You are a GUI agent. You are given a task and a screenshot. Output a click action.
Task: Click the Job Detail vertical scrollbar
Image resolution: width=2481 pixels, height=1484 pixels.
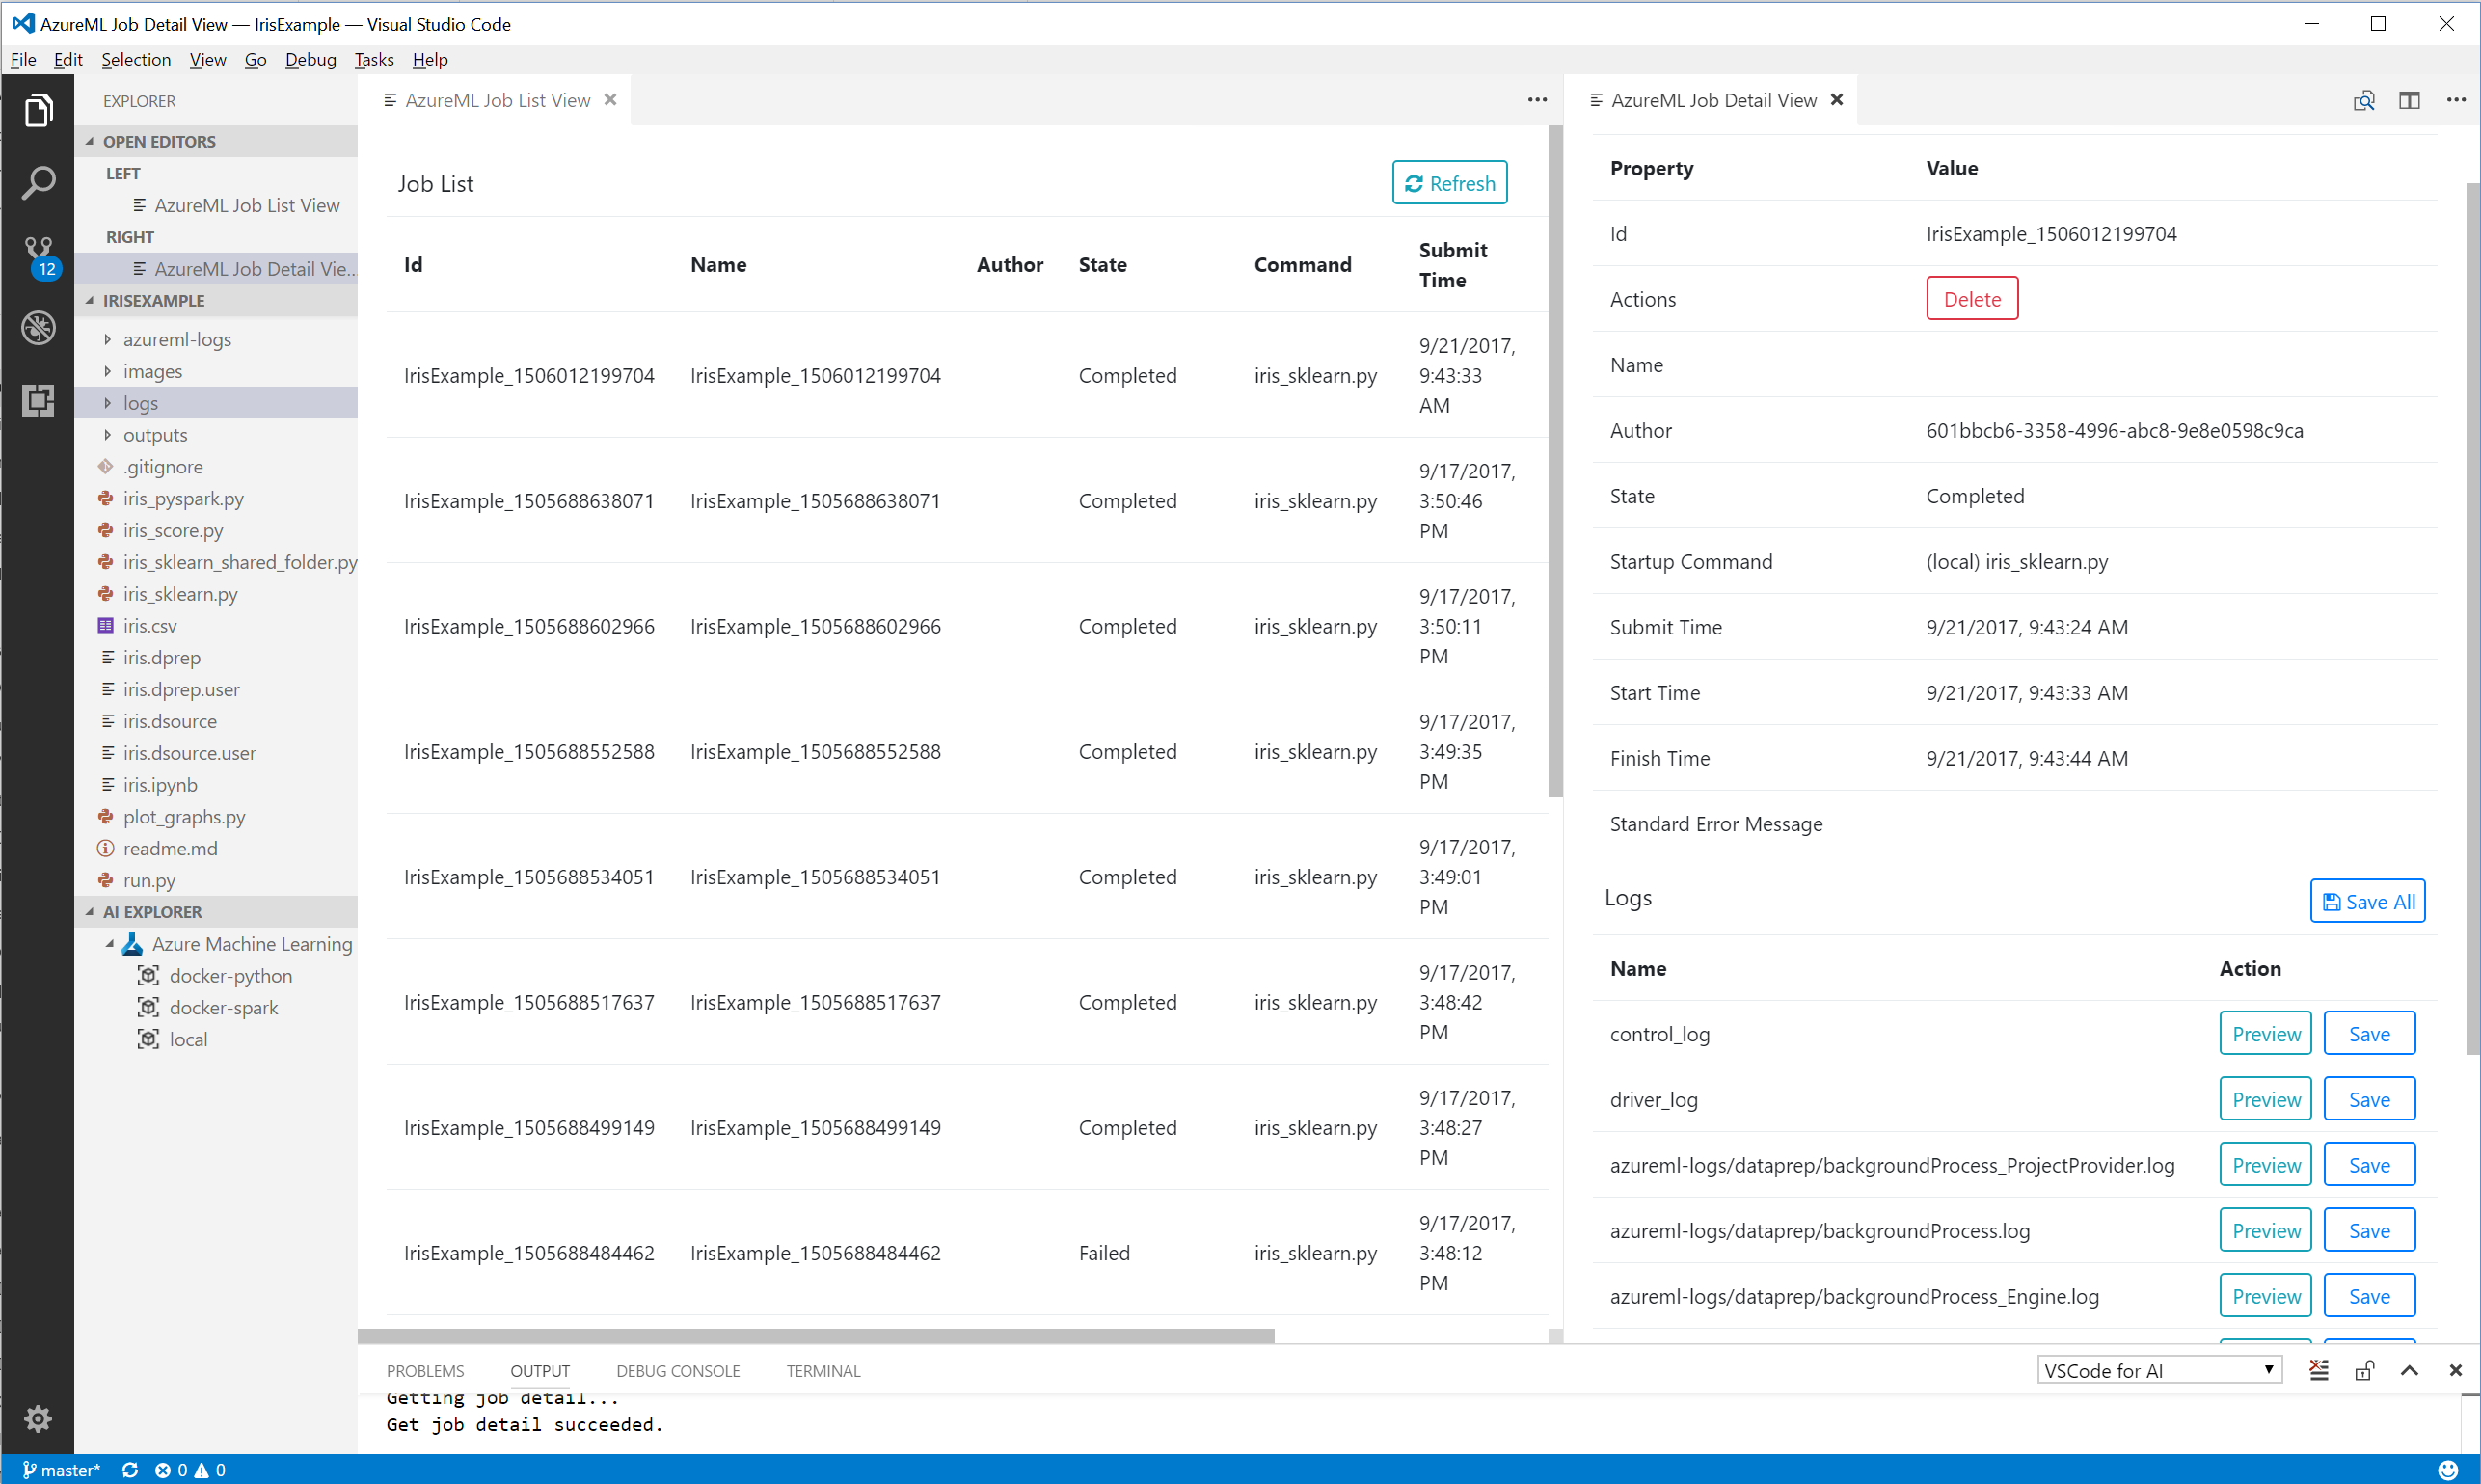[2472, 618]
